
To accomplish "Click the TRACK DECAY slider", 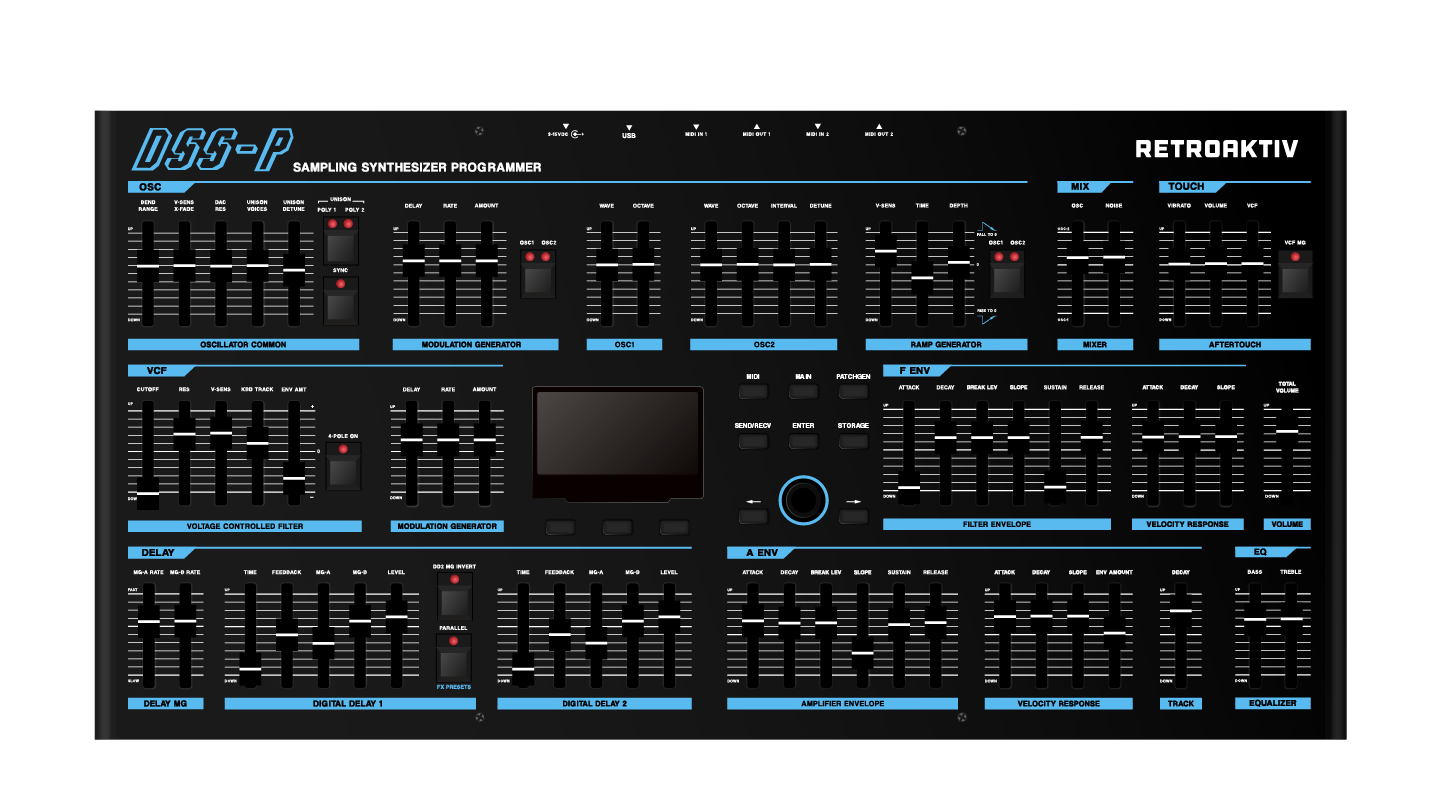I will pyautogui.click(x=1180, y=636).
